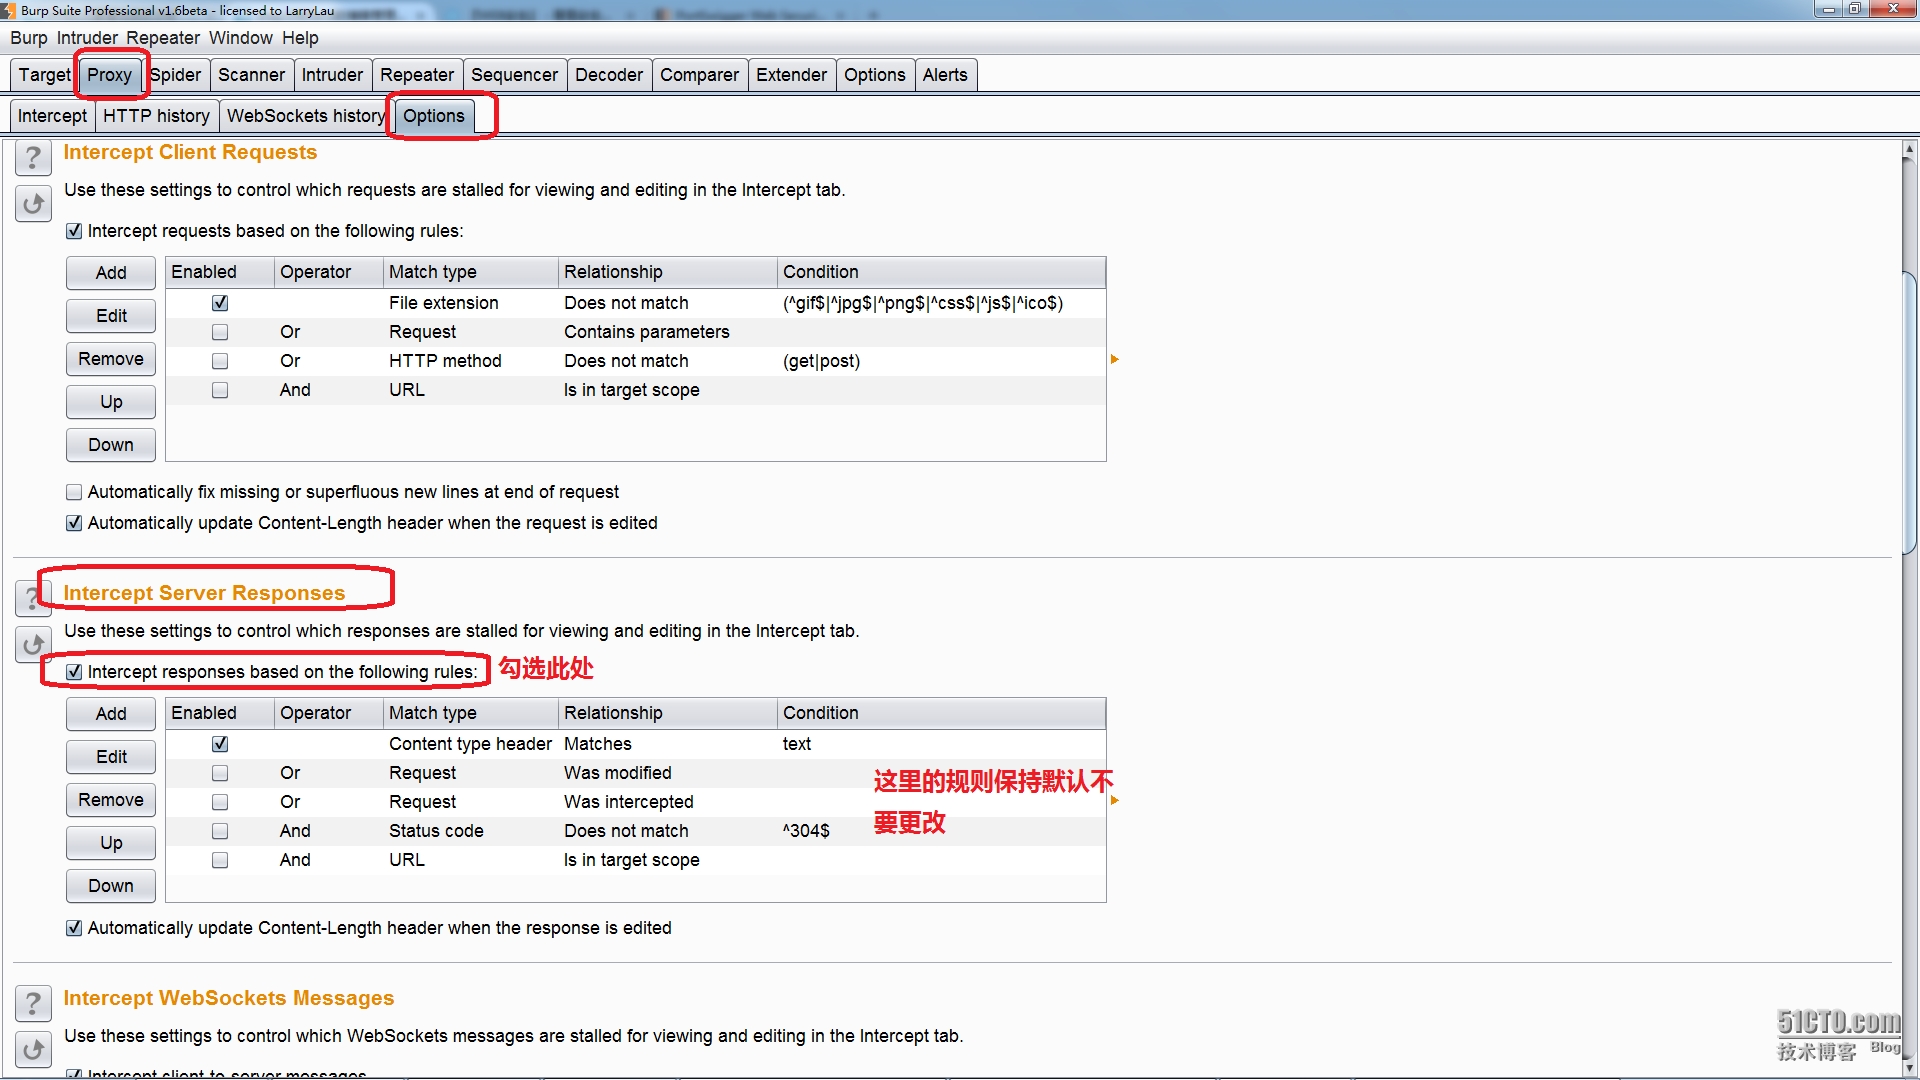Switch to the Scanner tab
The image size is (1920, 1080).
pos(251,75)
